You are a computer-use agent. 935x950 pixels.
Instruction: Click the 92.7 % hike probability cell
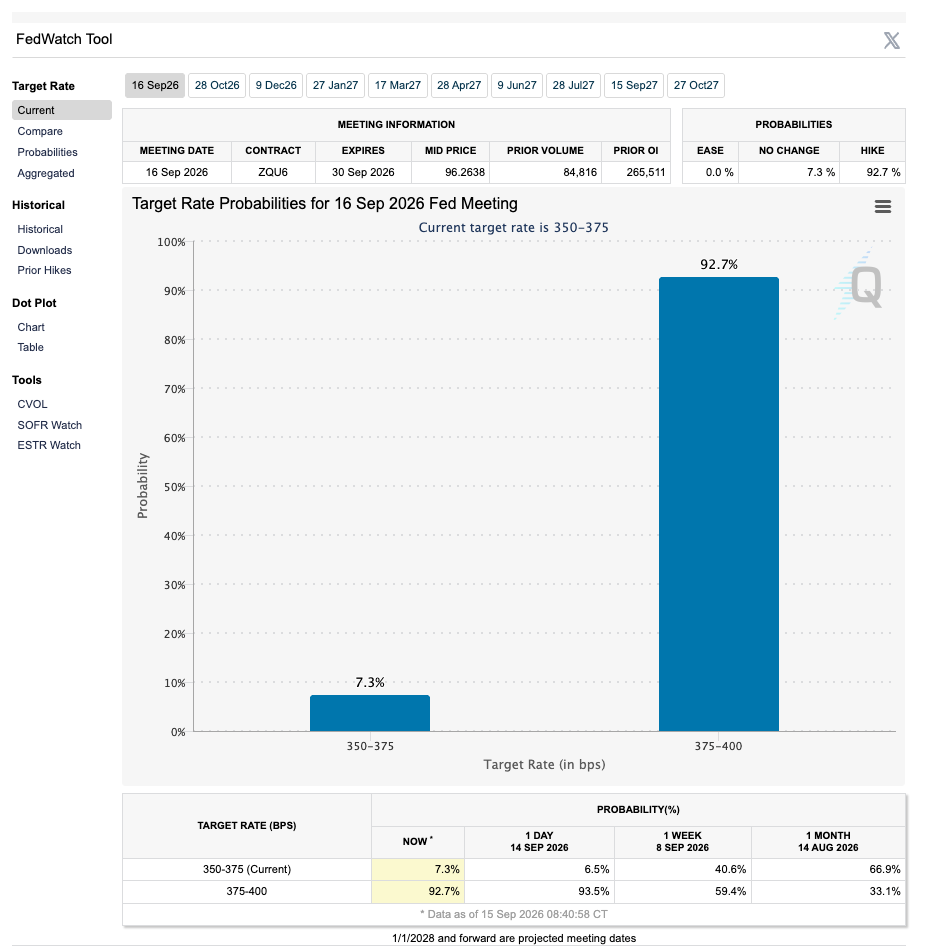(873, 173)
